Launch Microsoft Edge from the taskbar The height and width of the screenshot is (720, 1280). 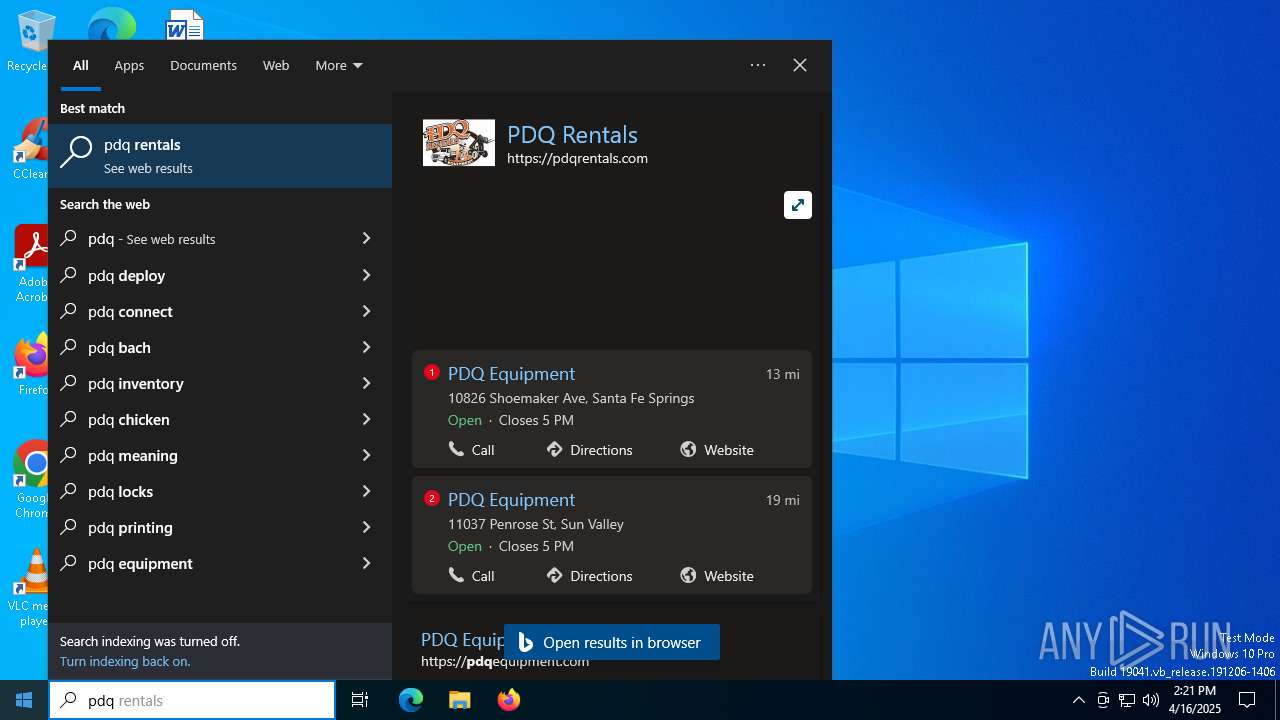[x=411, y=700]
